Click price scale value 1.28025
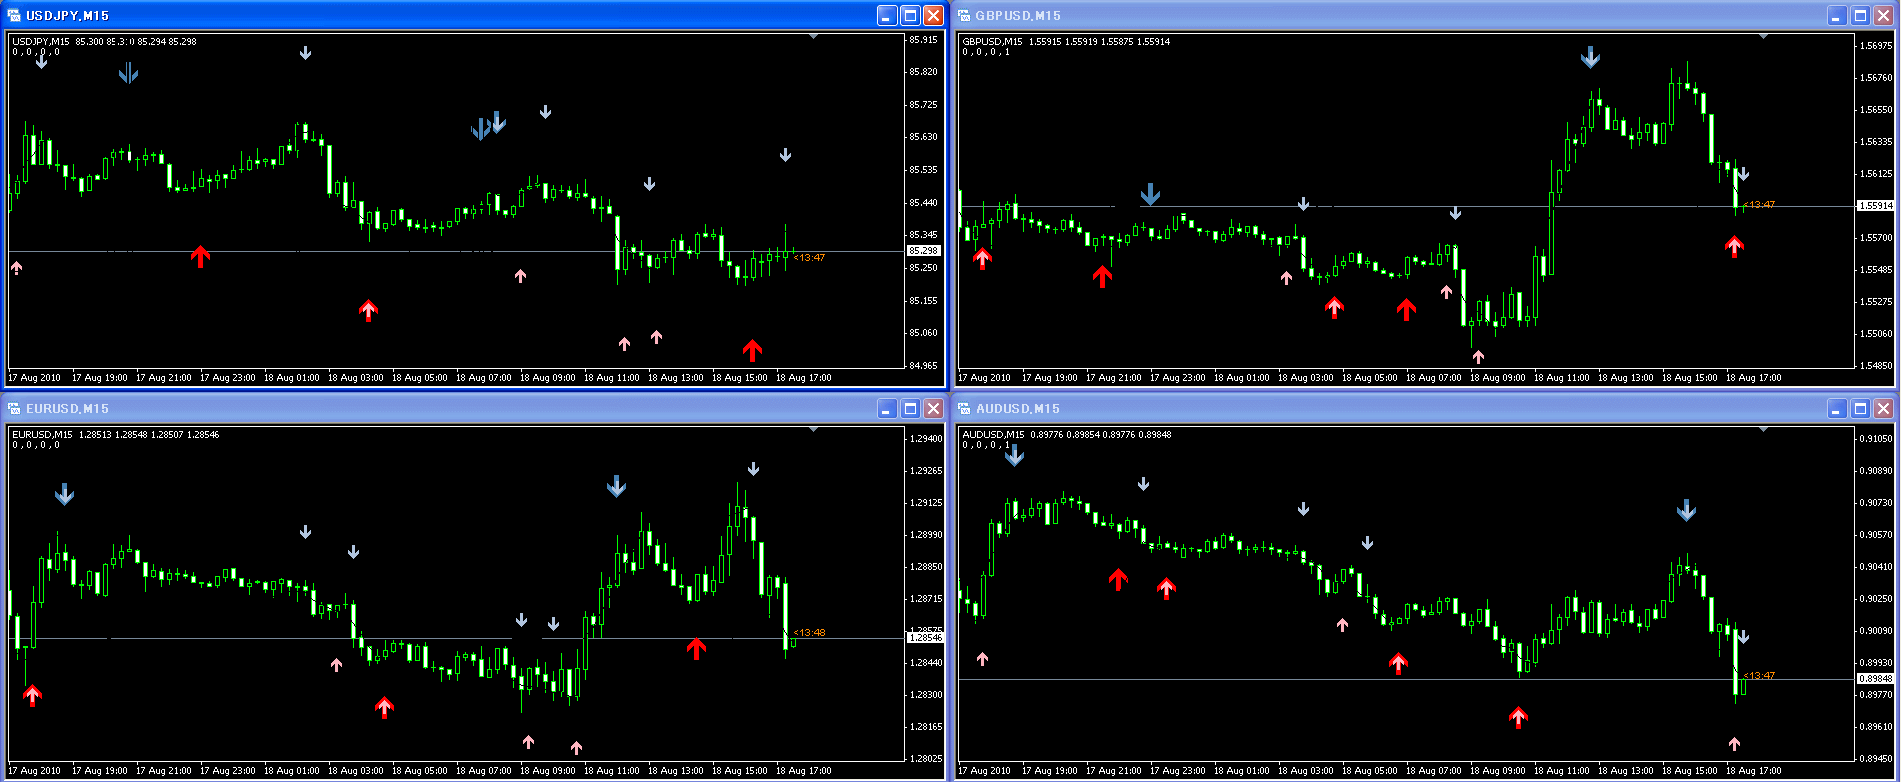1901x782 pixels. pos(926,759)
